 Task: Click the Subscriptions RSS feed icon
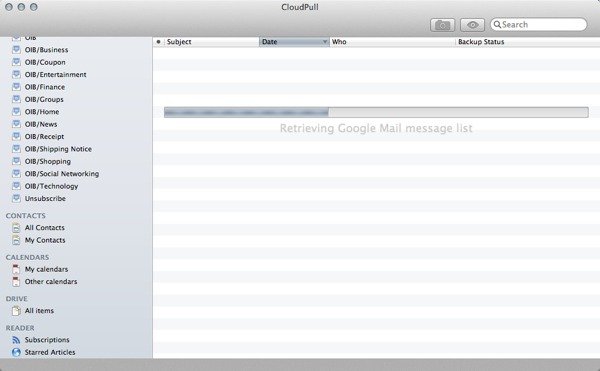point(16,340)
